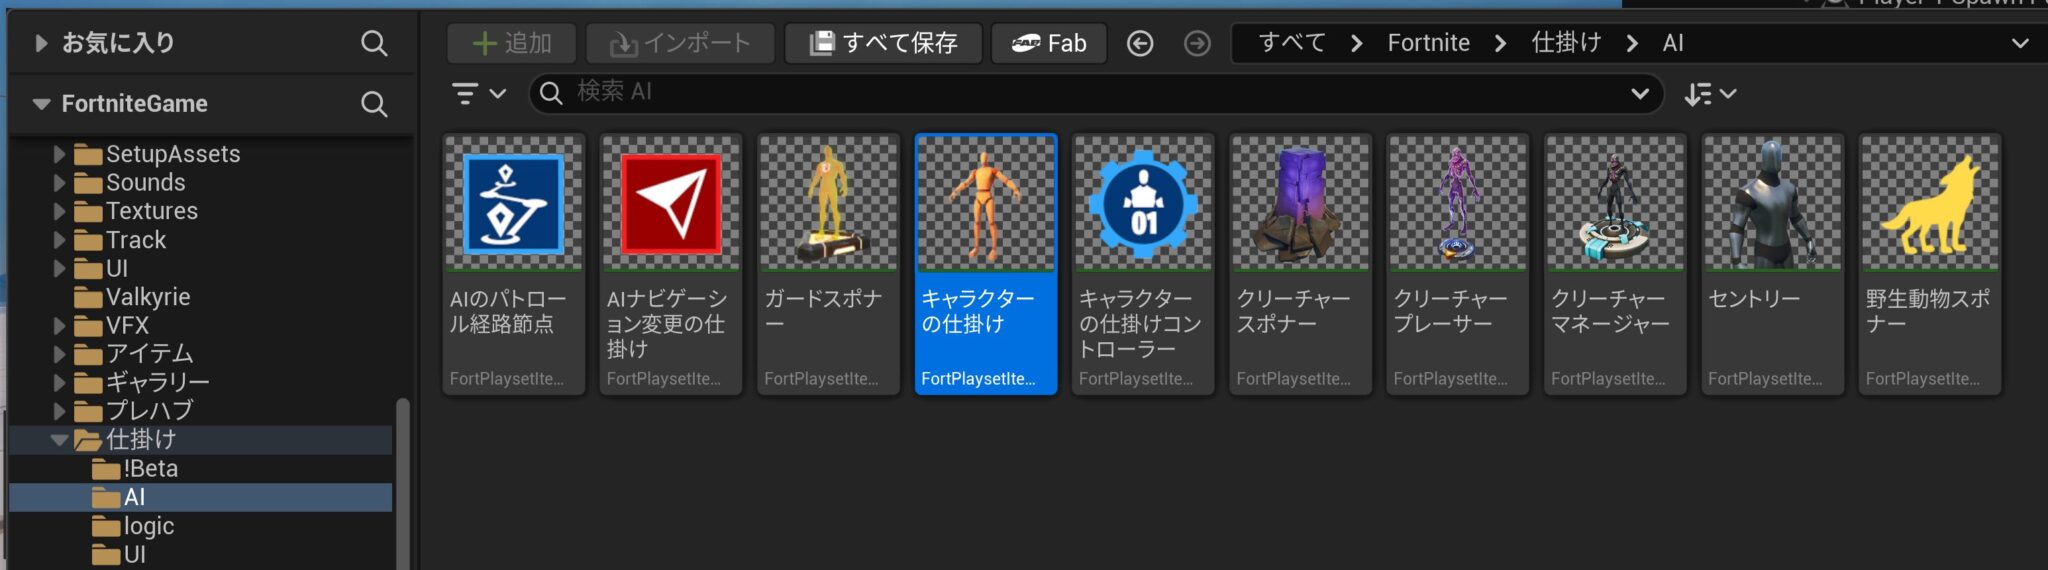
Task: Select the クリーチャースポナー asset icon
Action: coord(1300,204)
